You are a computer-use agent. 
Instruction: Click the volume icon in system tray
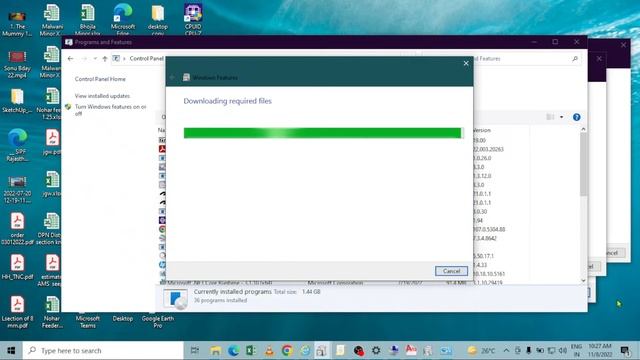click(x=563, y=351)
